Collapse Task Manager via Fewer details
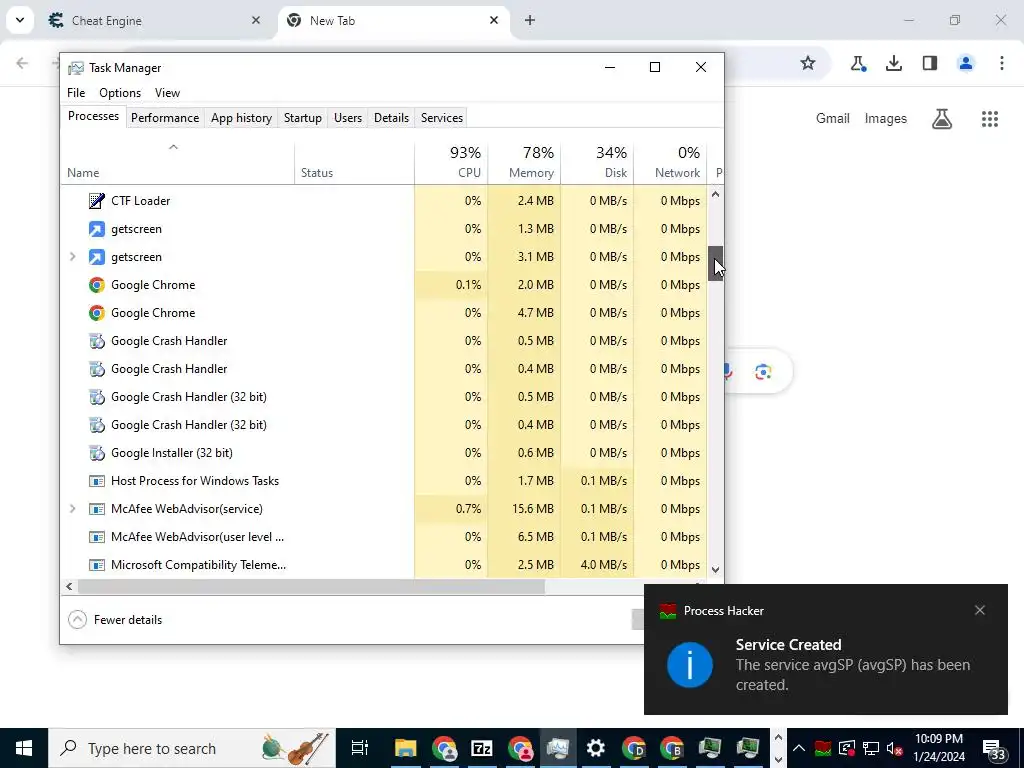This screenshot has height=768, width=1024. tap(115, 620)
